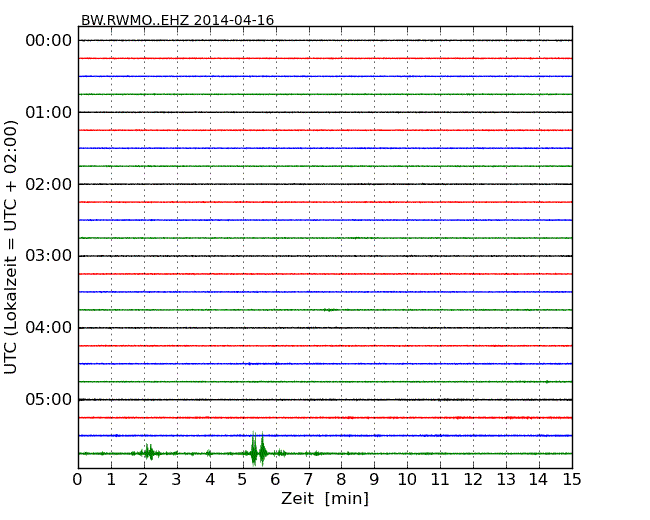
Task: Click the x-axis label Zeit [min]
Action: pyautogui.click(x=325, y=498)
